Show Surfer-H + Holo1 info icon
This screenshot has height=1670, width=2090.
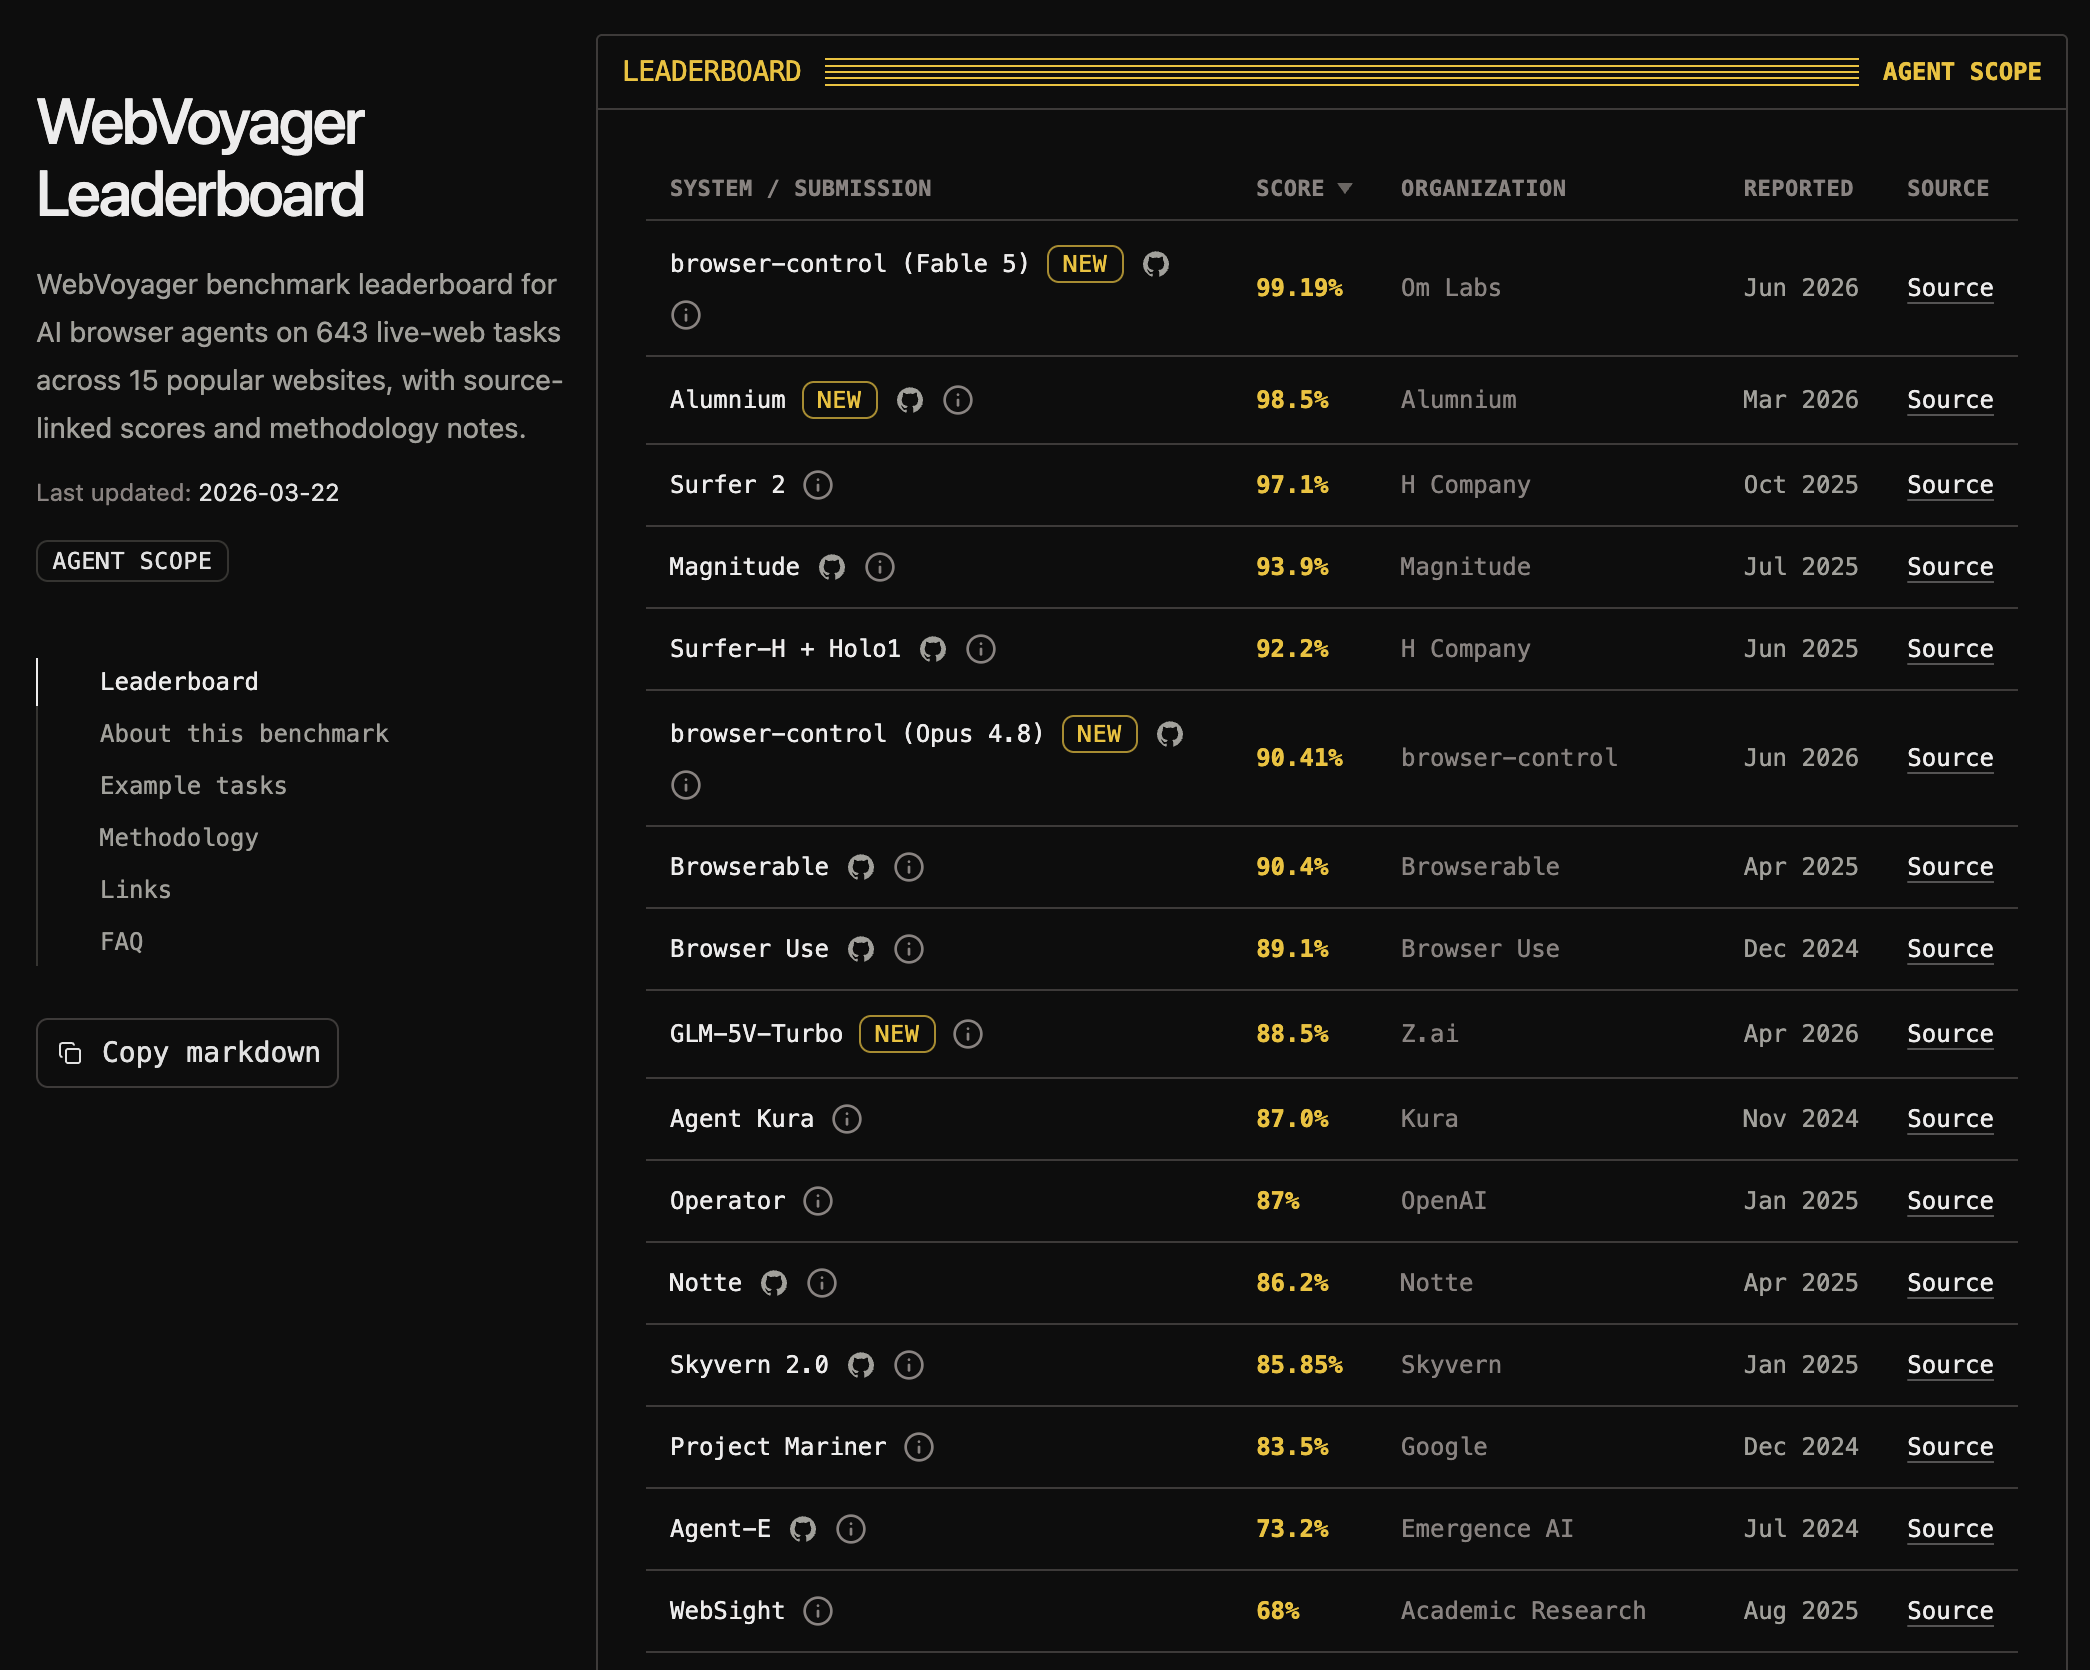tap(981, 649)
